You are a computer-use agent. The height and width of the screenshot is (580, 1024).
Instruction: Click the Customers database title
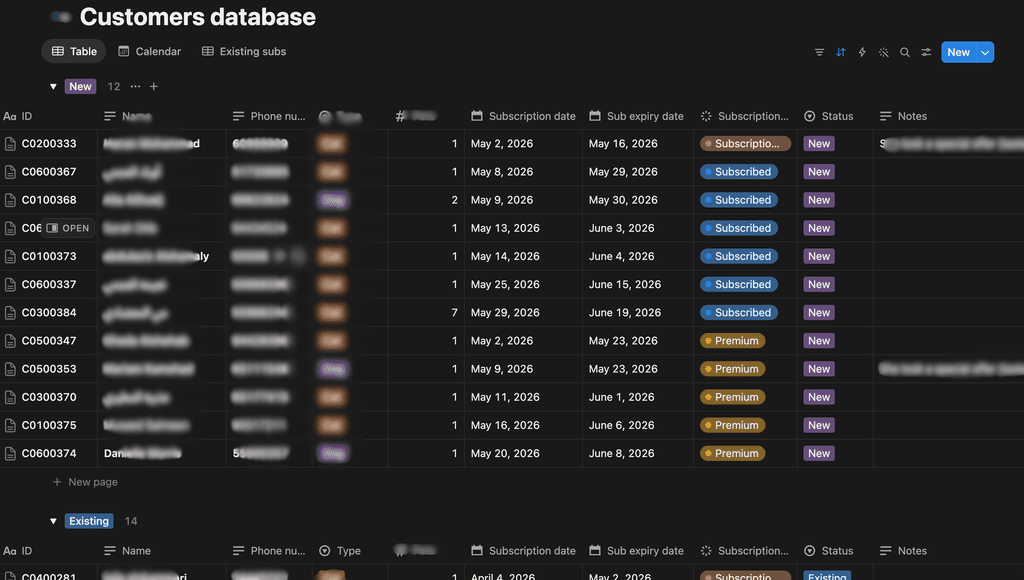click(197, 17)
